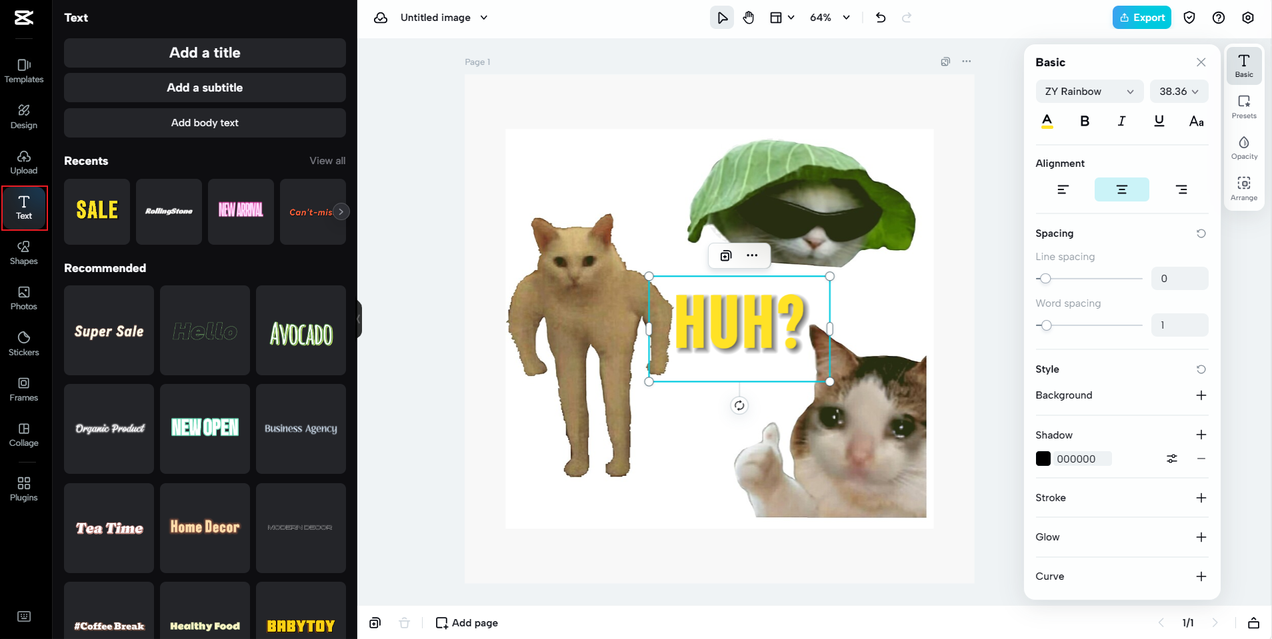
Task: Toggle italic formatting
Action: pos(1121,121)
